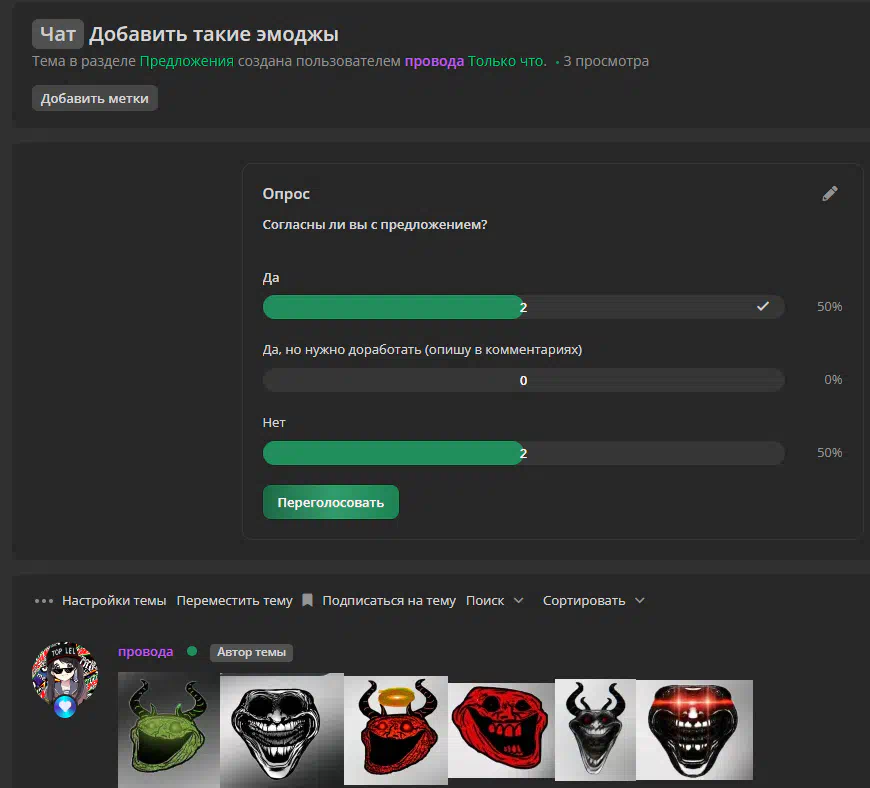The image size is (870, 788).
Task: Click the checkmark on the Да poll bar
Action: [x=763, y=306]
